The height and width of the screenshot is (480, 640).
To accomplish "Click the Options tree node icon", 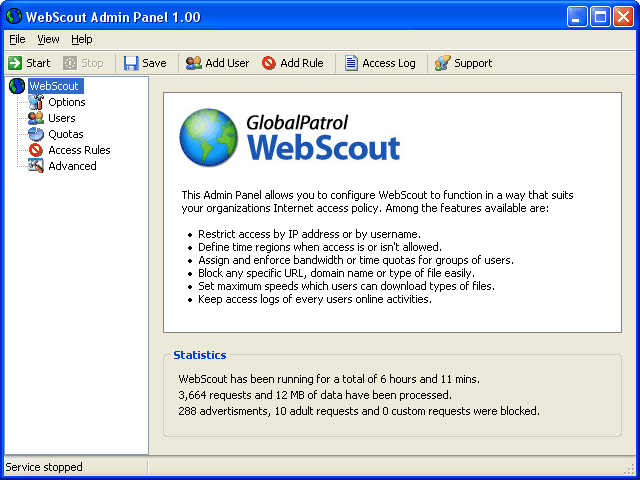I will (x=36, y=102).
